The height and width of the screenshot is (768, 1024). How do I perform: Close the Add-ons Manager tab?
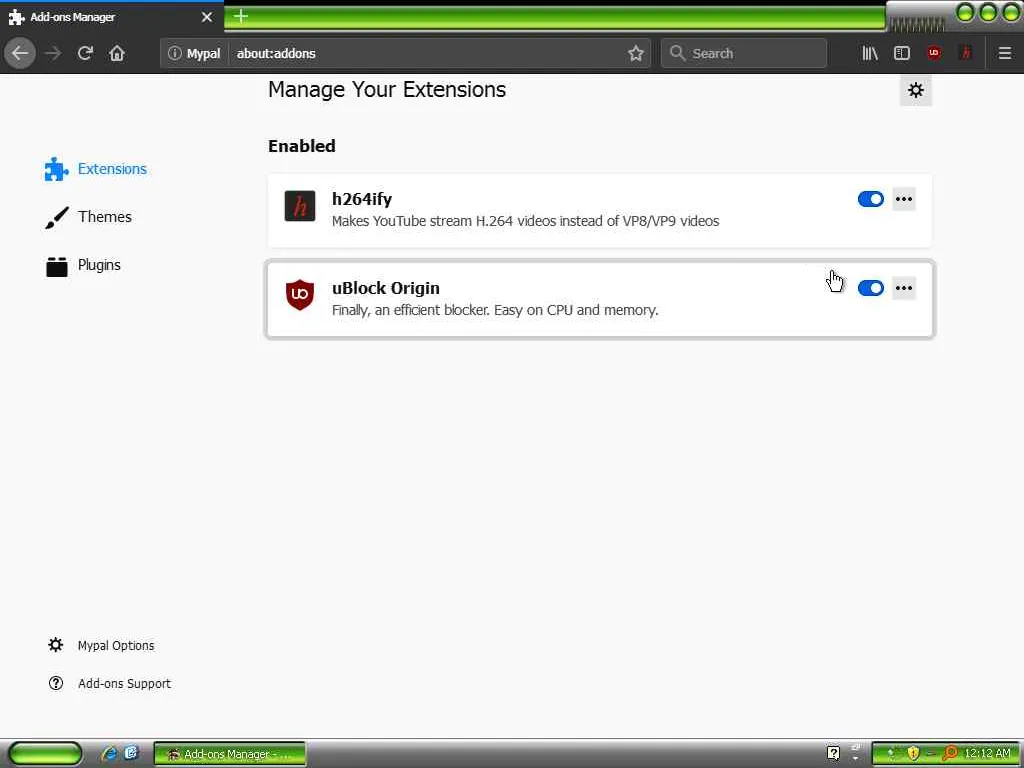pos(207,17)
